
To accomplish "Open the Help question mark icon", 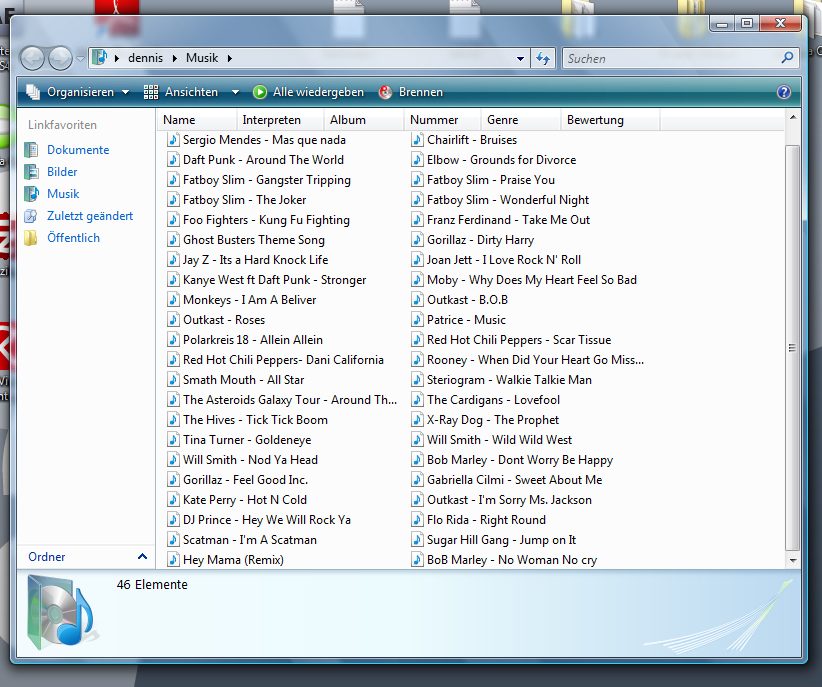I will pos(784,92).
